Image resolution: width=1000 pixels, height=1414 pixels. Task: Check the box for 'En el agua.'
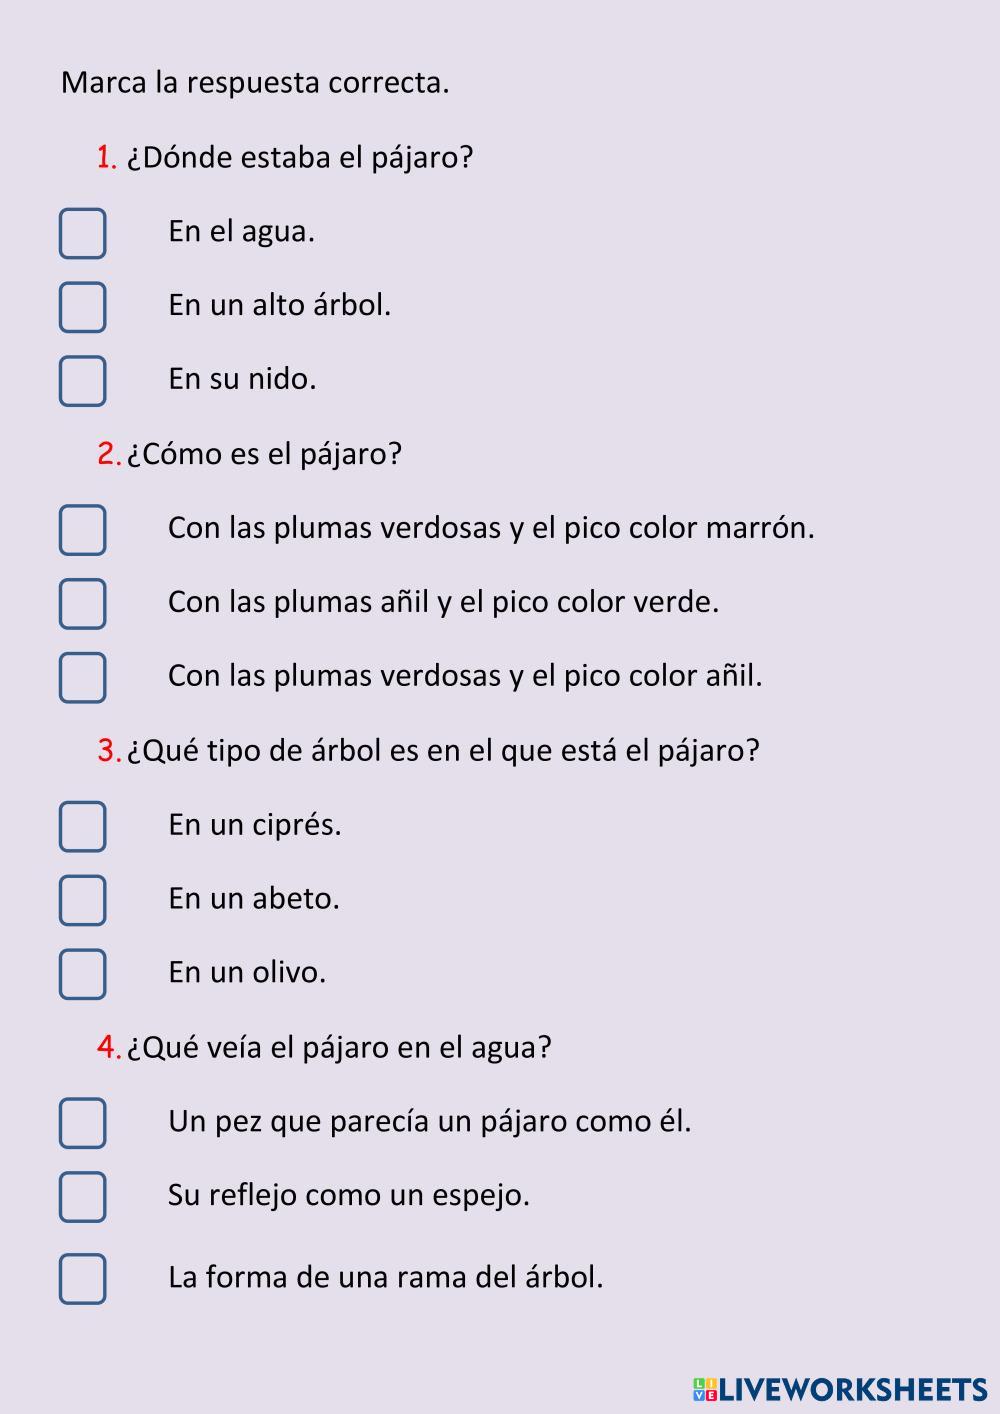82,233
